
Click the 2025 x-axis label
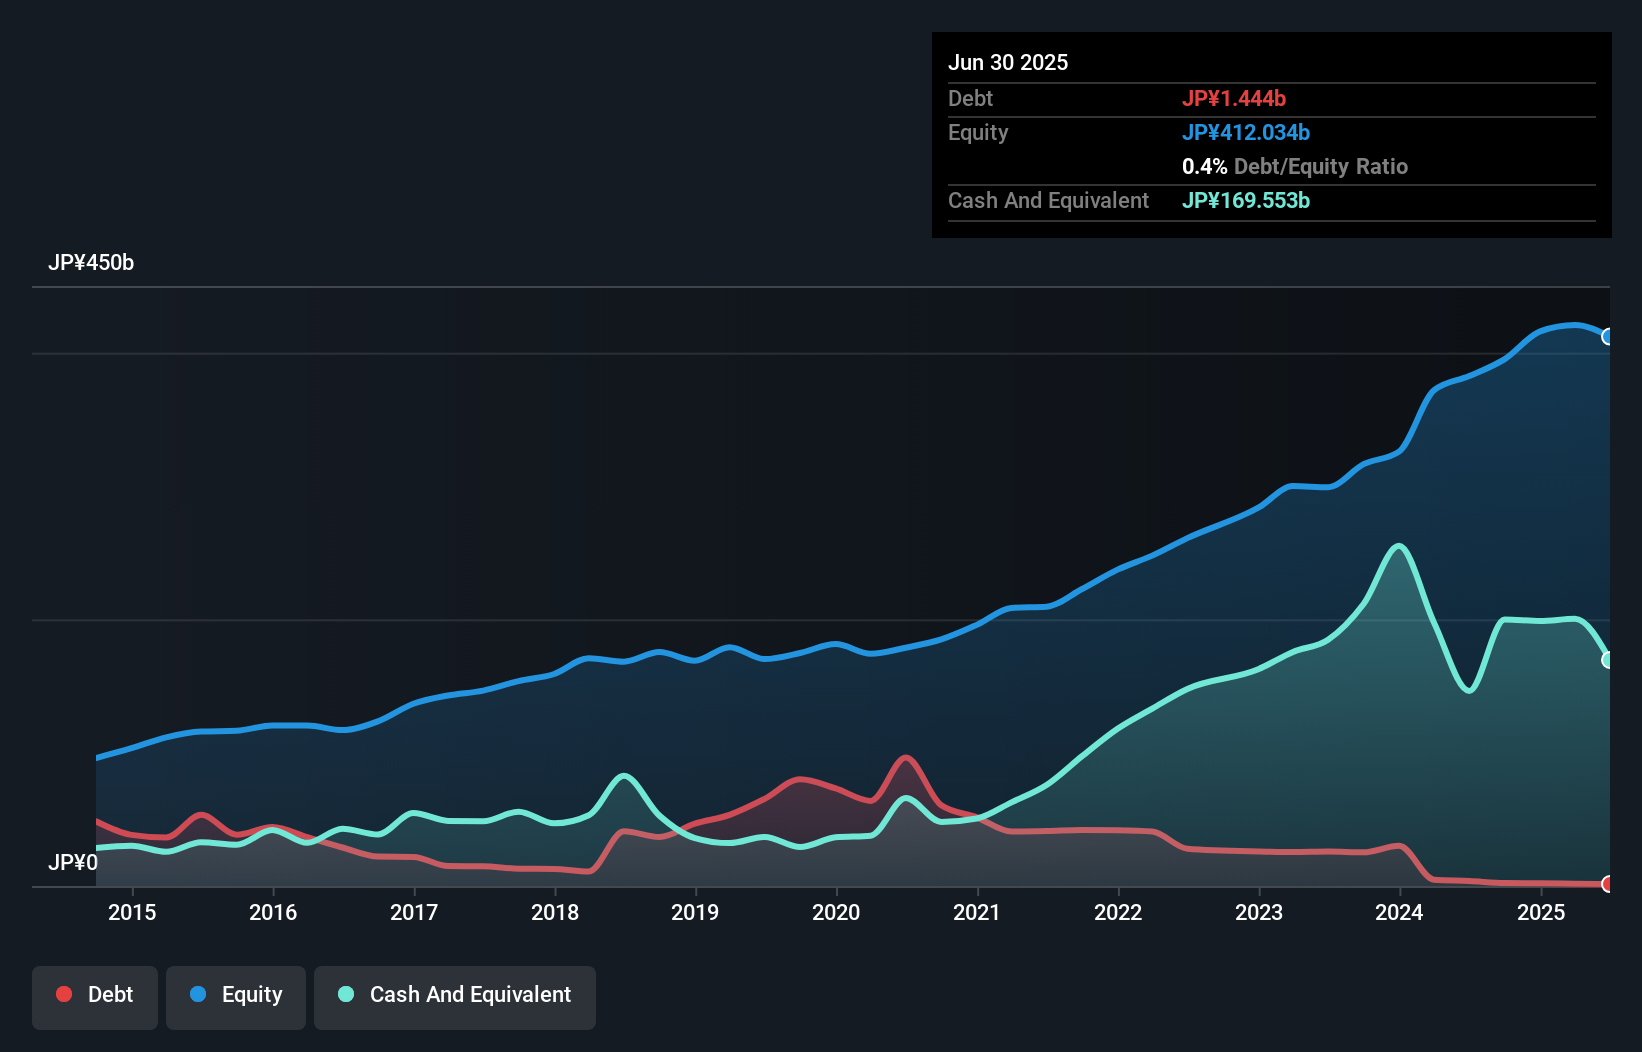click(1541, 913)
